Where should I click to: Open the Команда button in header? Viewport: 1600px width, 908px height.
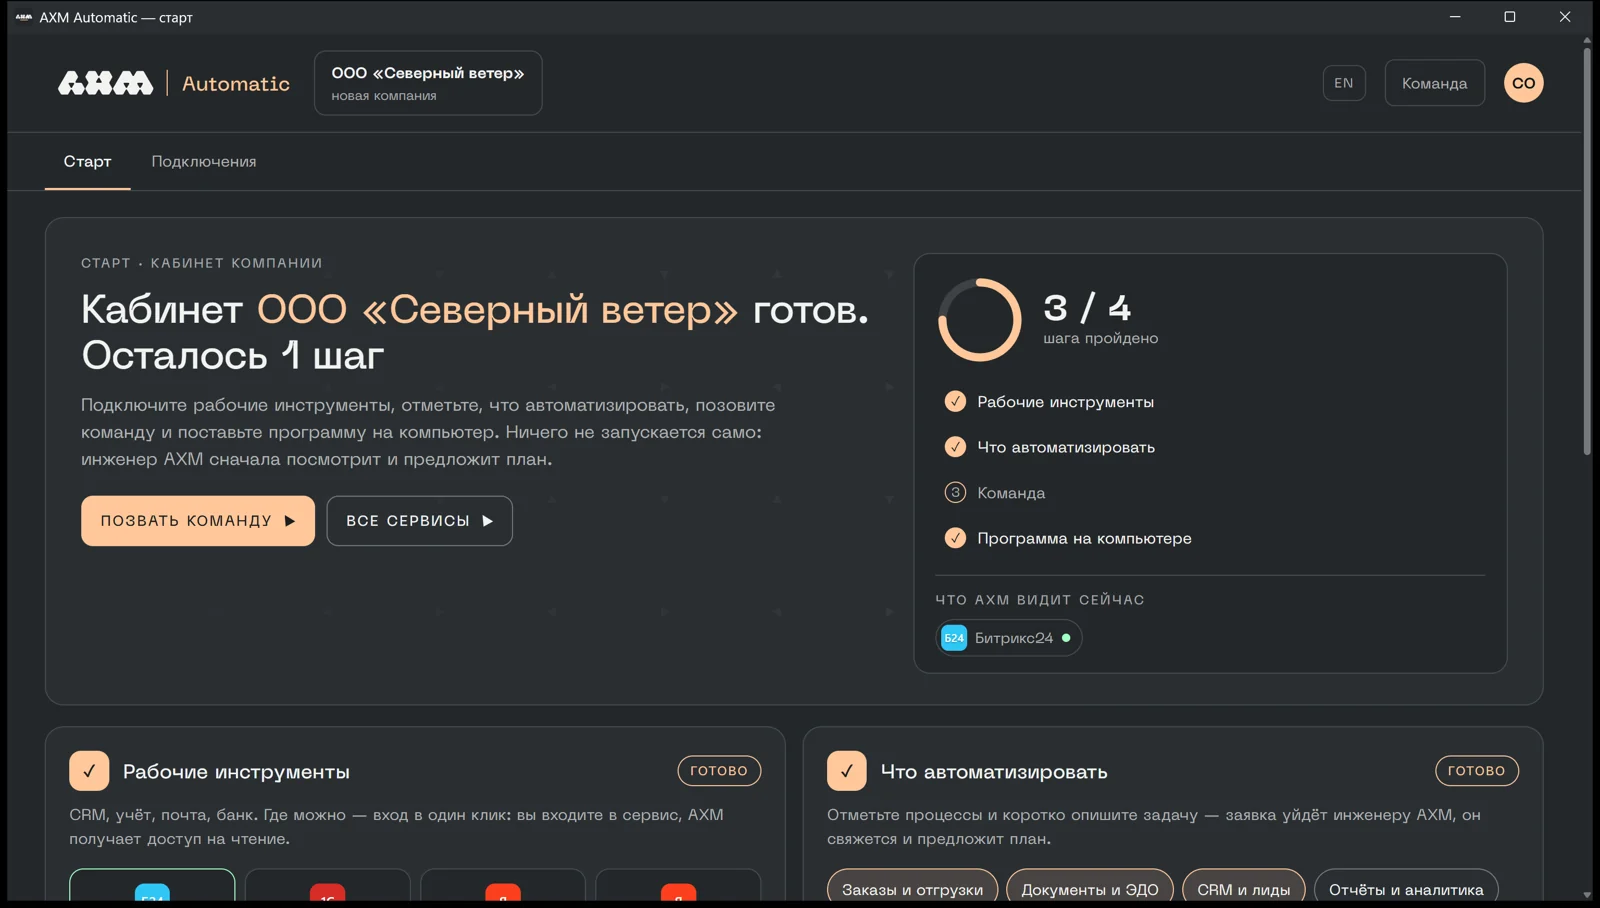click(x=1434, y=83)
